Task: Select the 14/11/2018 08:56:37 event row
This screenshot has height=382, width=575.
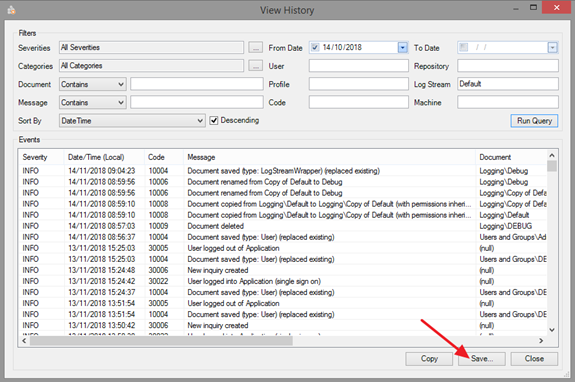Action: pos(282,237)
